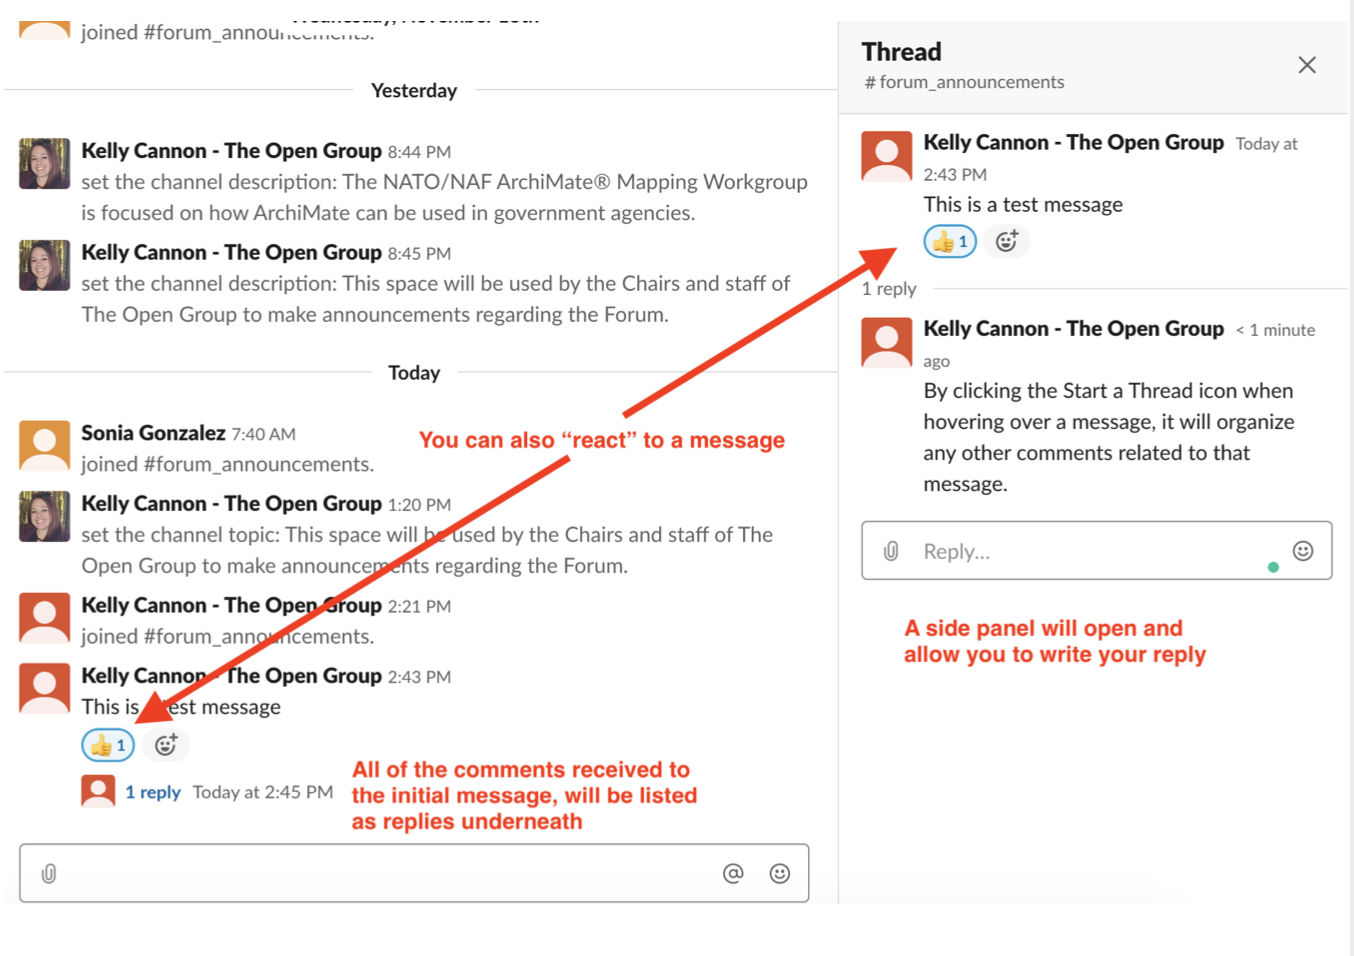Click the 2:43 PM timestamp on the test message
This screenshot has height=956, width=1354.
pos(420,676)
